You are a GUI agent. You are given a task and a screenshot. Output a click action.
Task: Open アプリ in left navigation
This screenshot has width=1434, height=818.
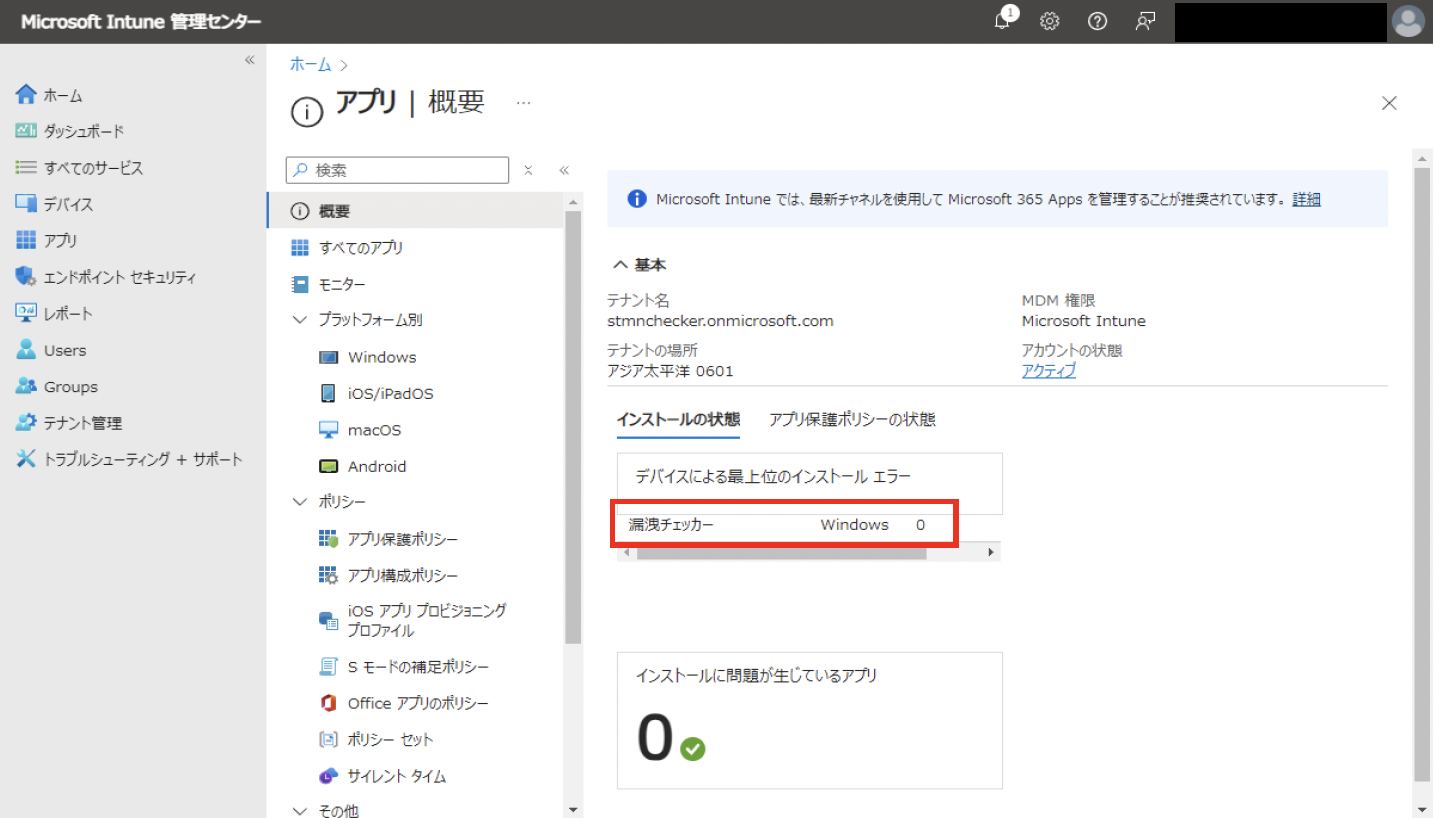point(46,240)
